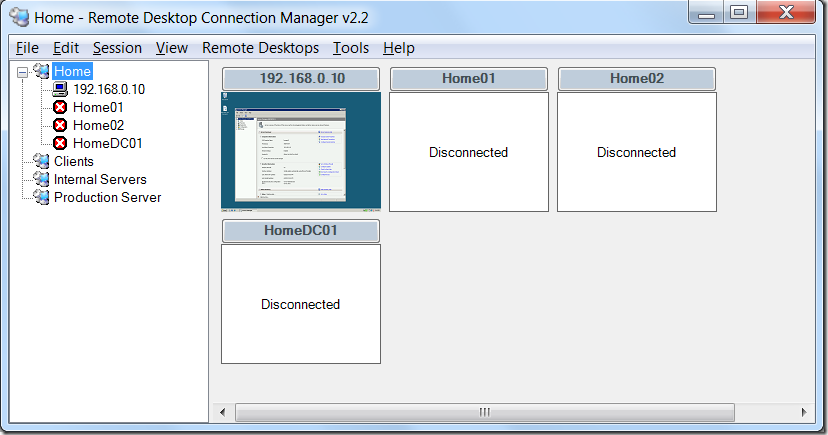Click the red disconnected icon beside HomeDC01

[x=60, y=143]
